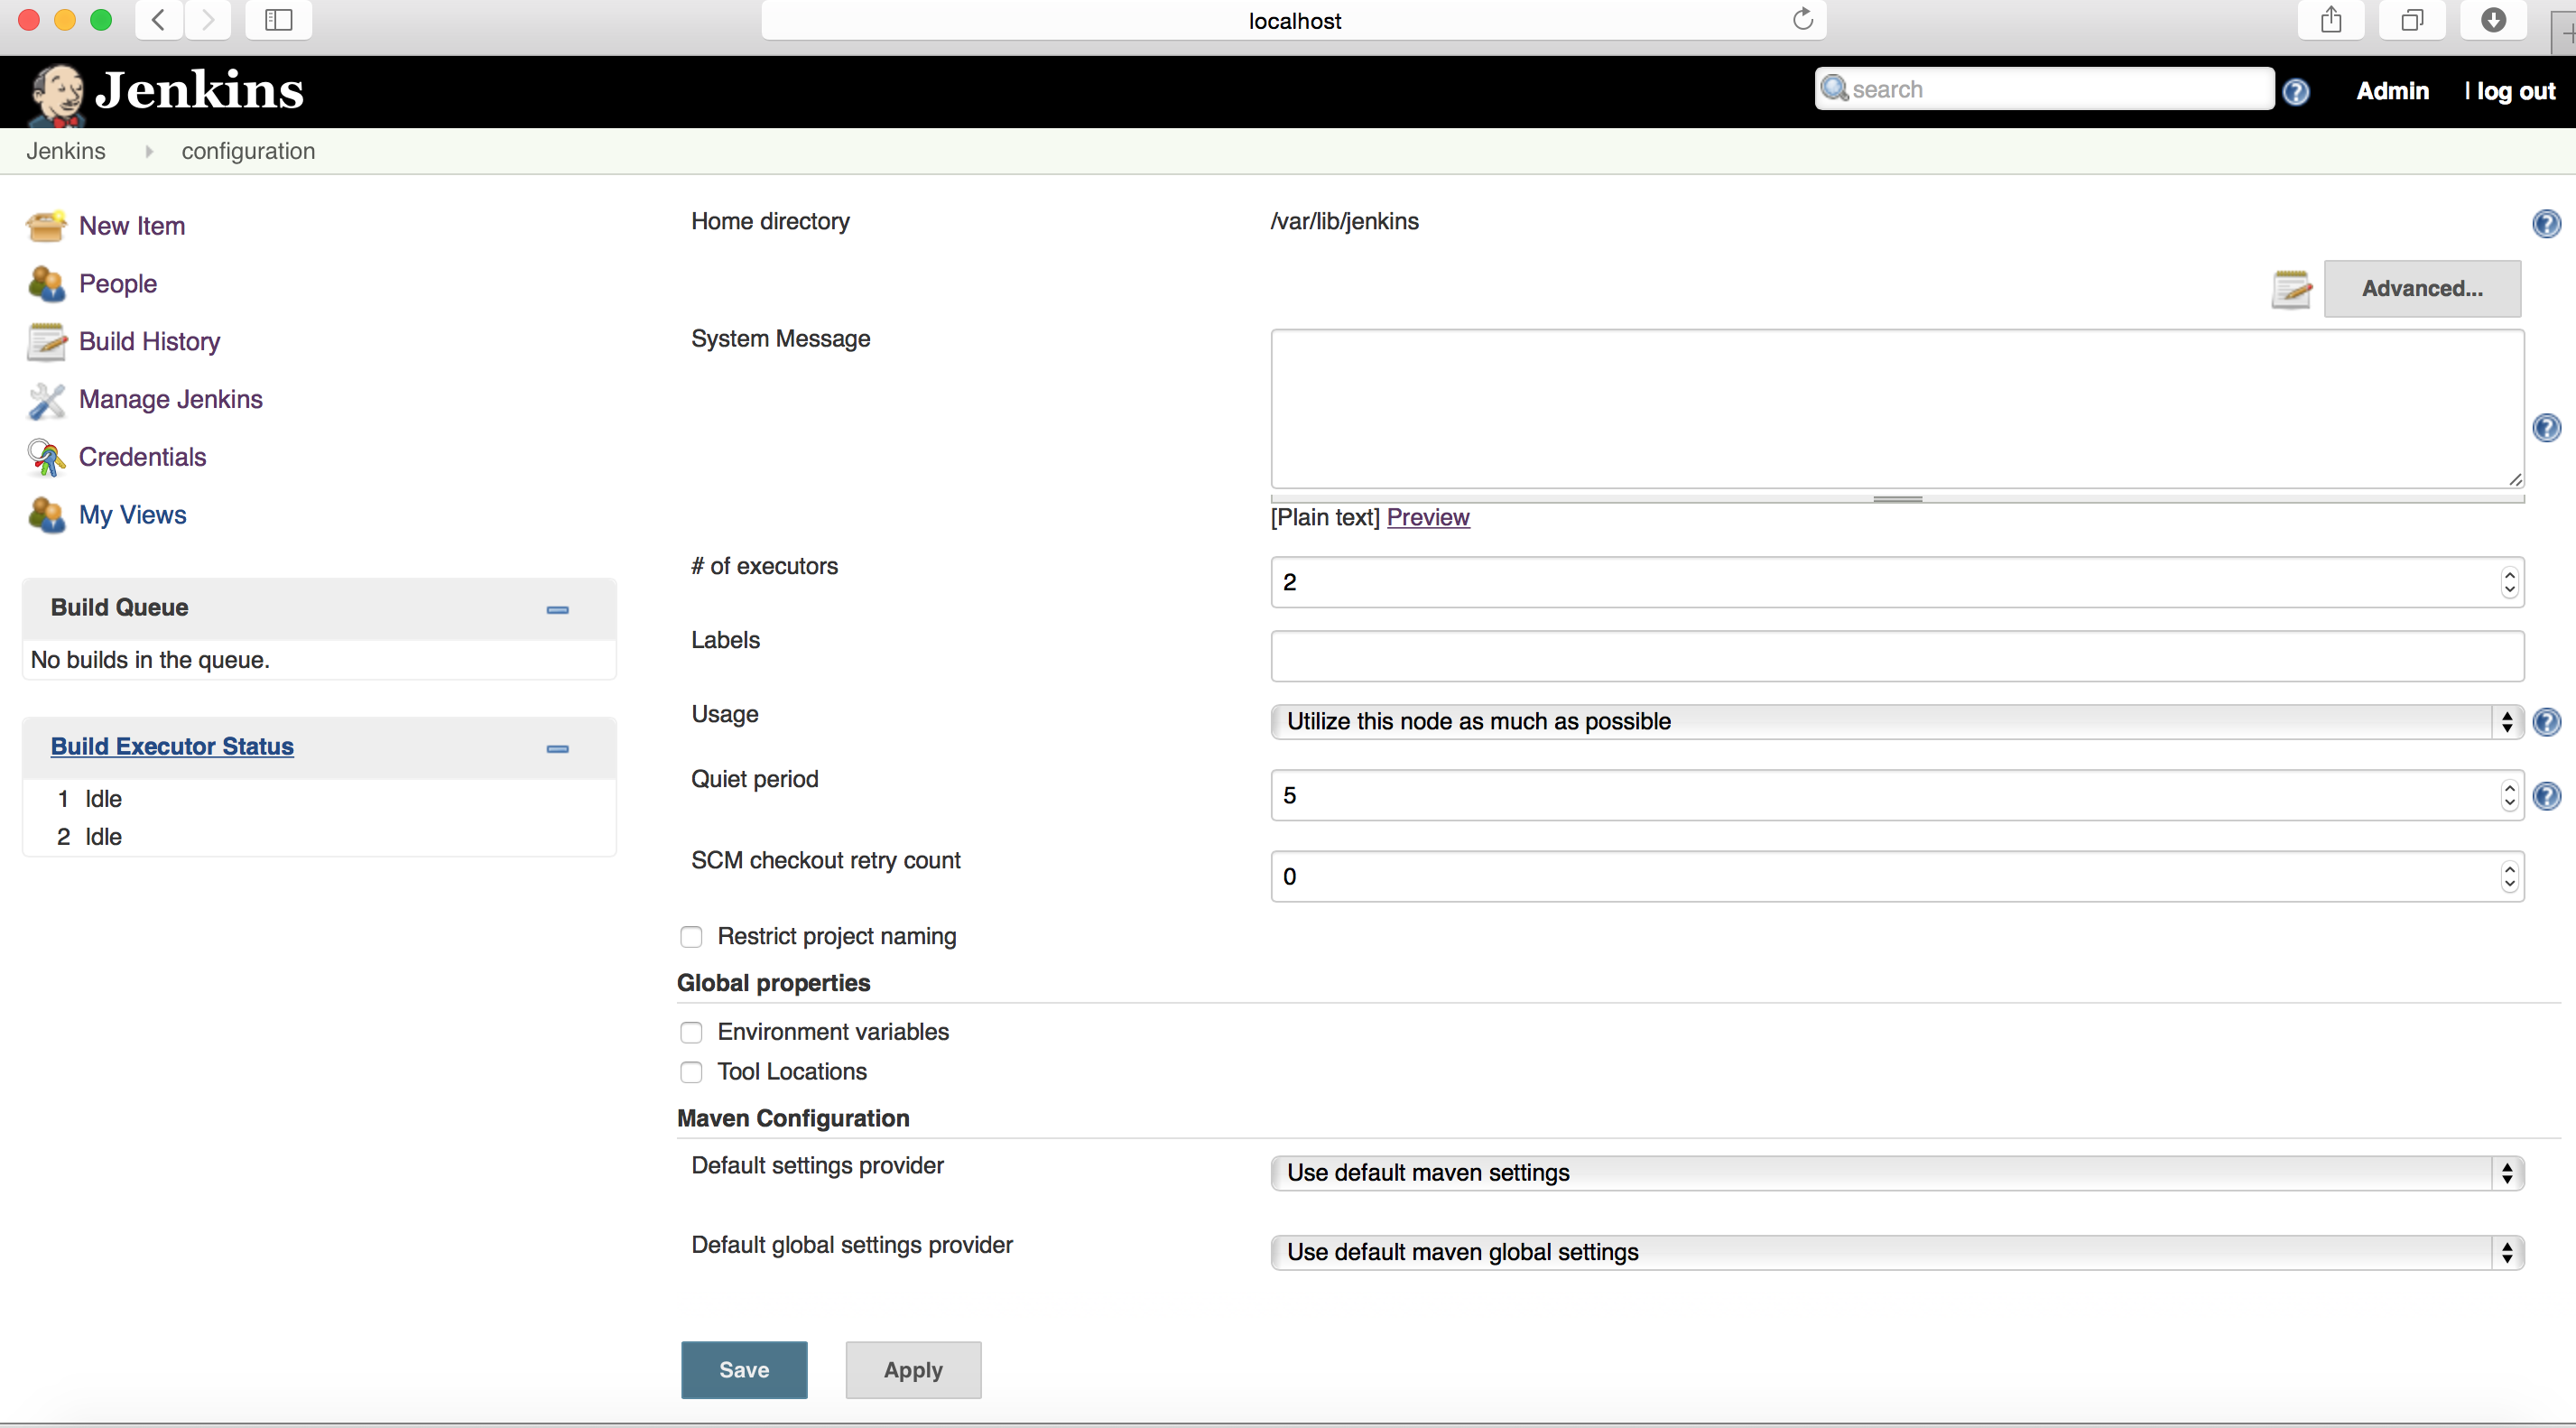The image size is (2576, 1428).
Task: Click the People sidebar icon
Action: pyautogui.click(x=46, y=284)
